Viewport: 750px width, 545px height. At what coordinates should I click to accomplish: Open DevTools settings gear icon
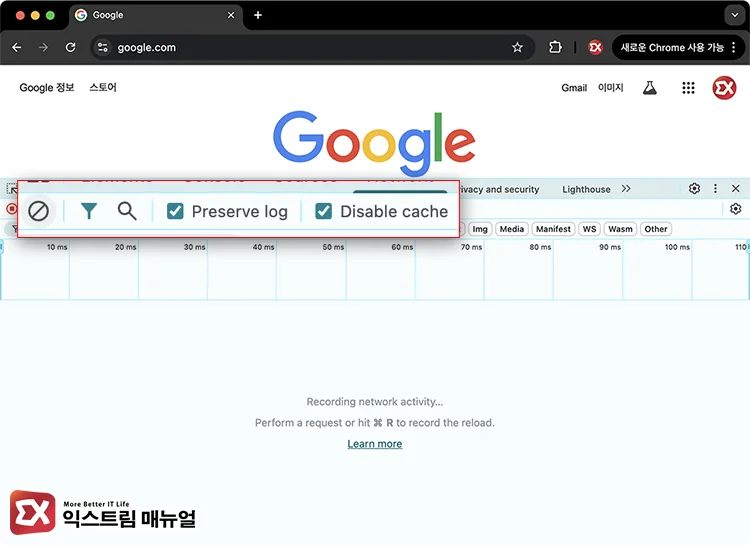click(695, 189)
